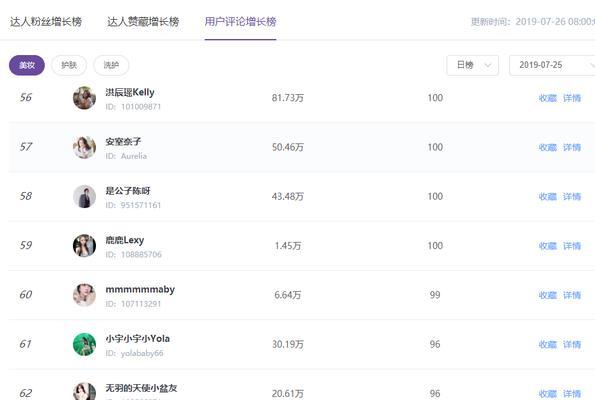Screen dimensions: 595x400
Task: Click 收藏 for 是公子陈呀 row
Action: click(x=548, y=197)
